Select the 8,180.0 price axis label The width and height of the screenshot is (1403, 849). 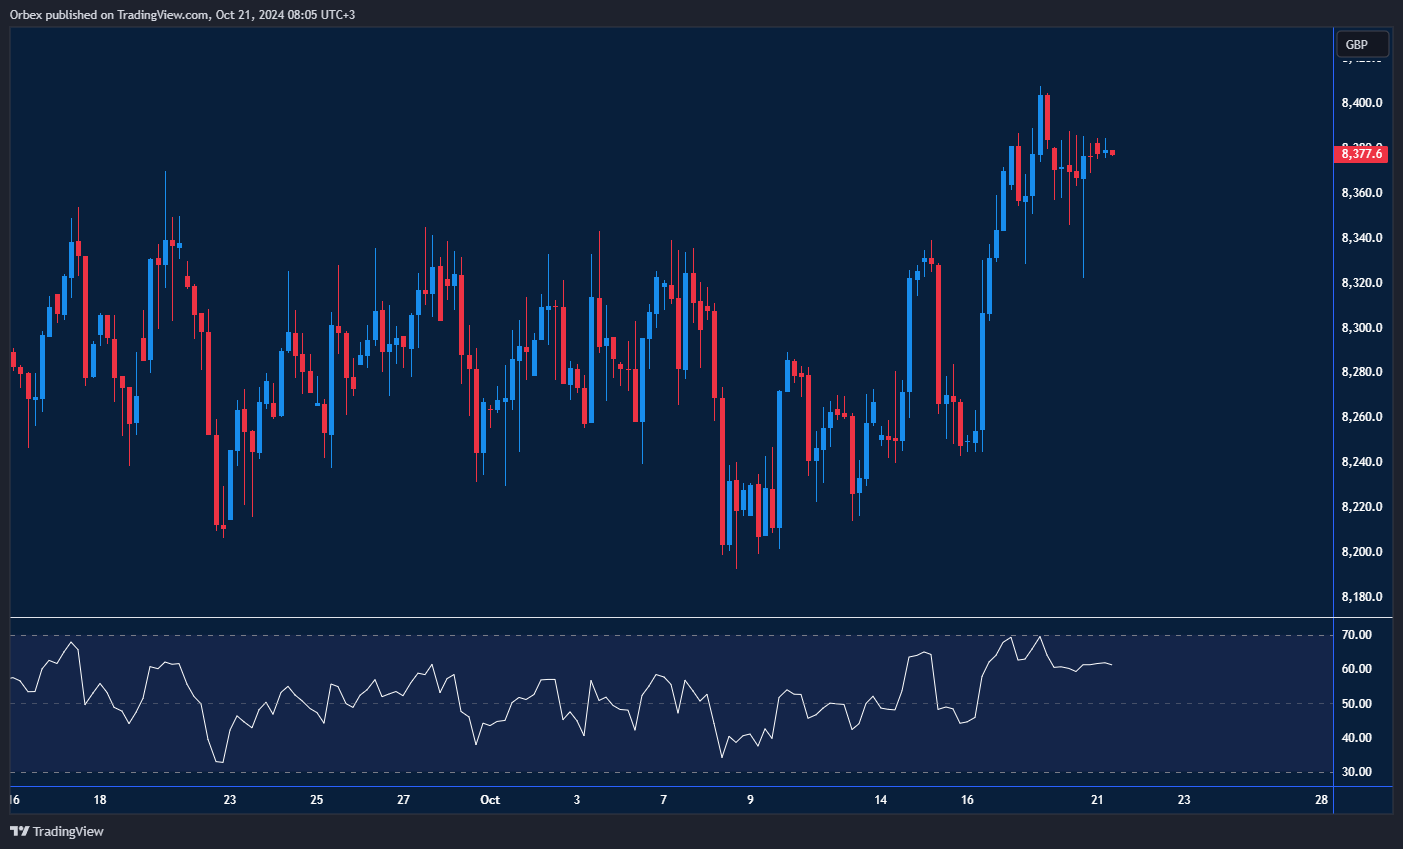[1361, 597]
